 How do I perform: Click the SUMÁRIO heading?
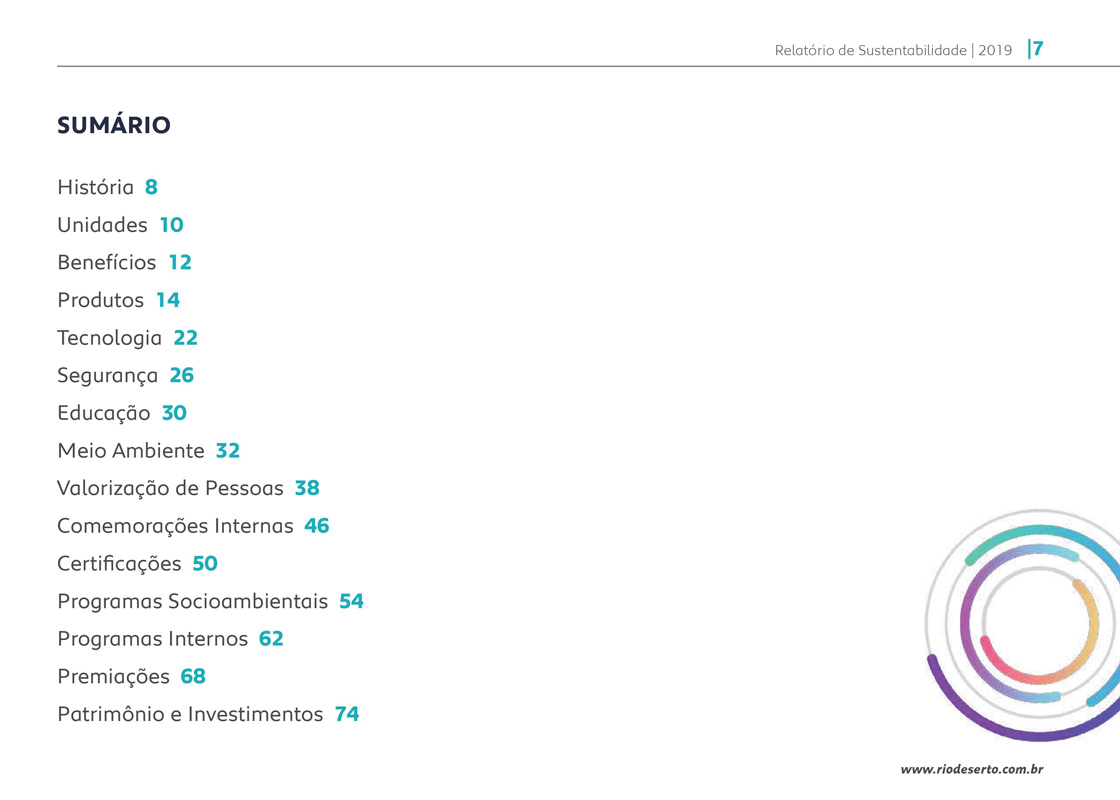click(114, 126)
